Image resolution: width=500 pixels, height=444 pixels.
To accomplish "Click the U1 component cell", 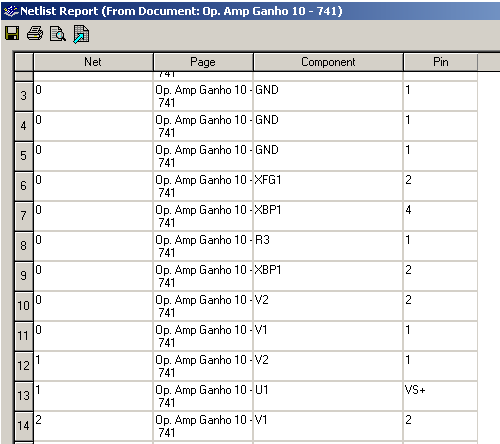I will click(x=328, y=396).
